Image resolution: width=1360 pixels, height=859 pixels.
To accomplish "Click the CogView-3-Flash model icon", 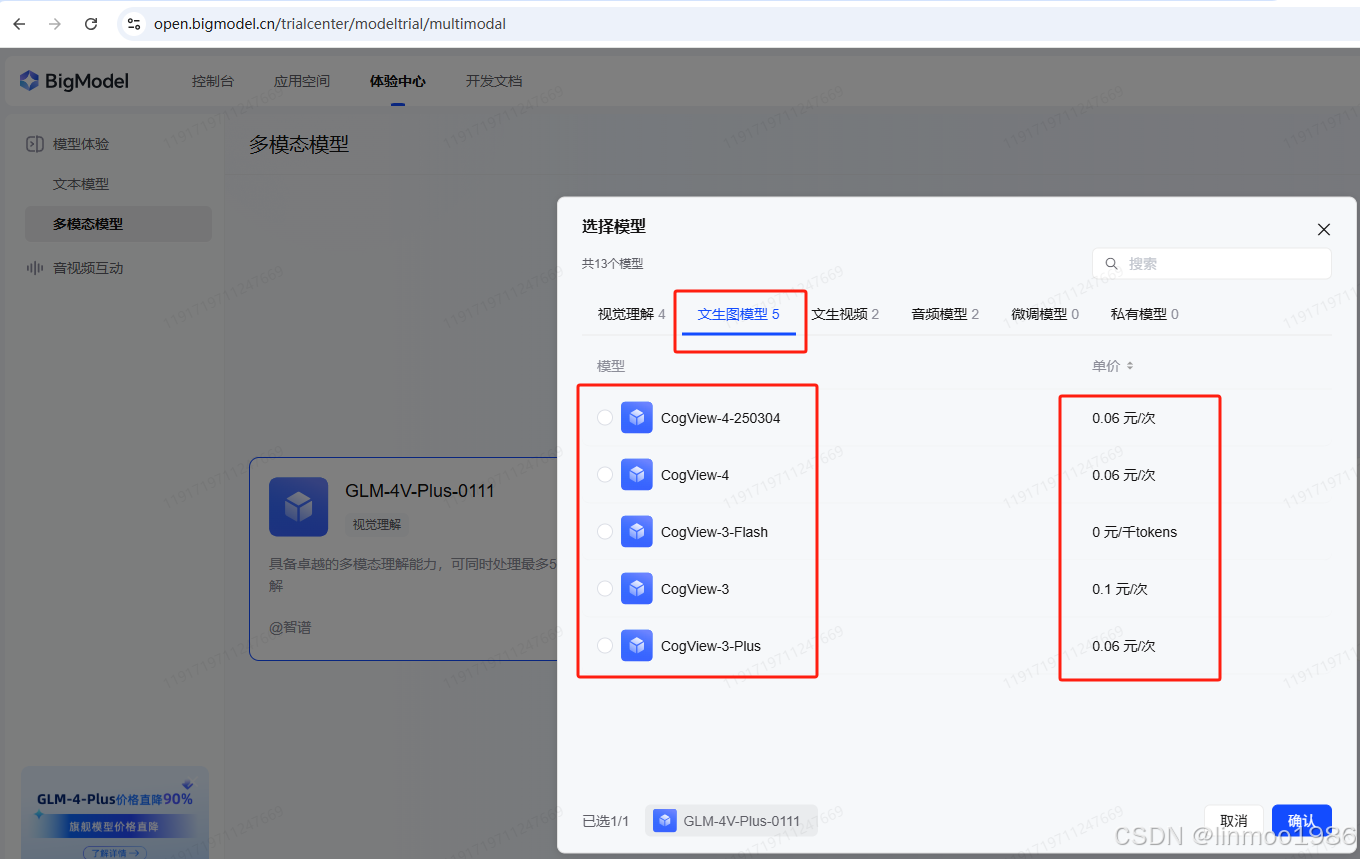I will [x=637, y=532].
